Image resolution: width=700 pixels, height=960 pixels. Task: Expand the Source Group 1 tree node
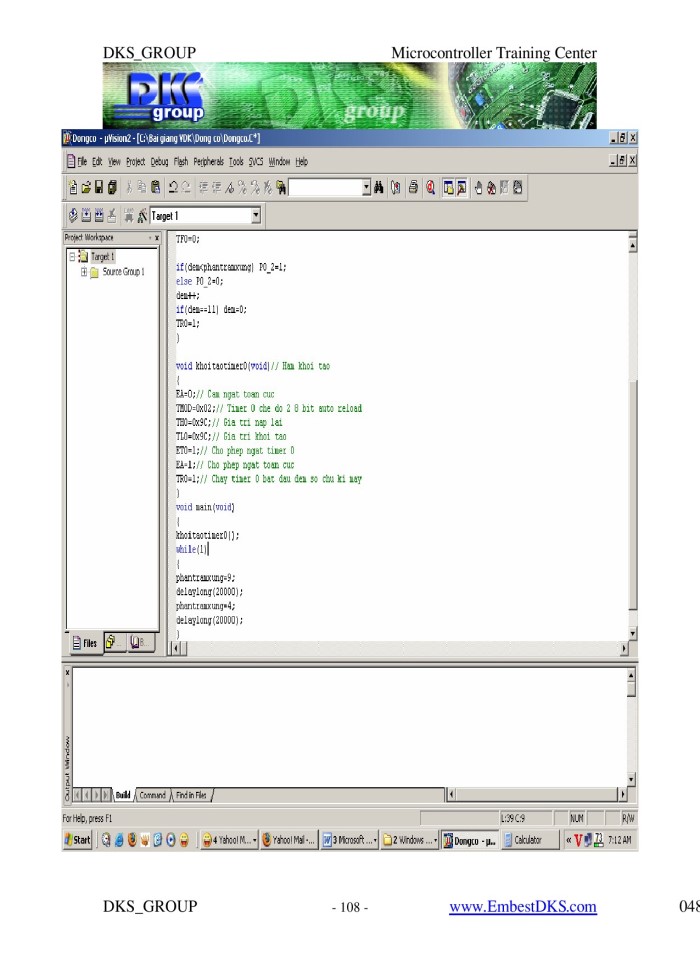point(85,271)
